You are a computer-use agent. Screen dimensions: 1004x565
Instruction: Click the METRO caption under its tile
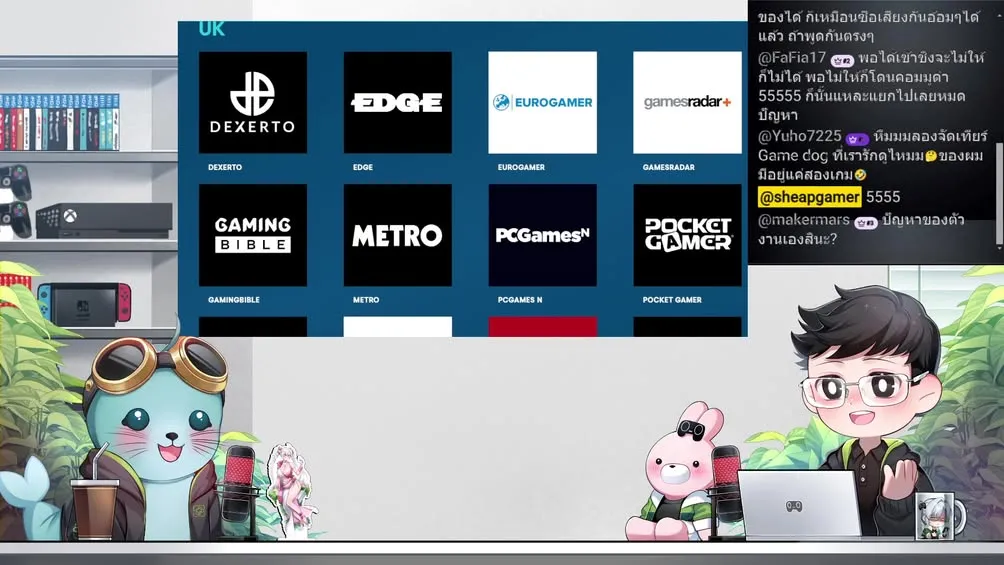pyautogui.click(x=366, y=300)
